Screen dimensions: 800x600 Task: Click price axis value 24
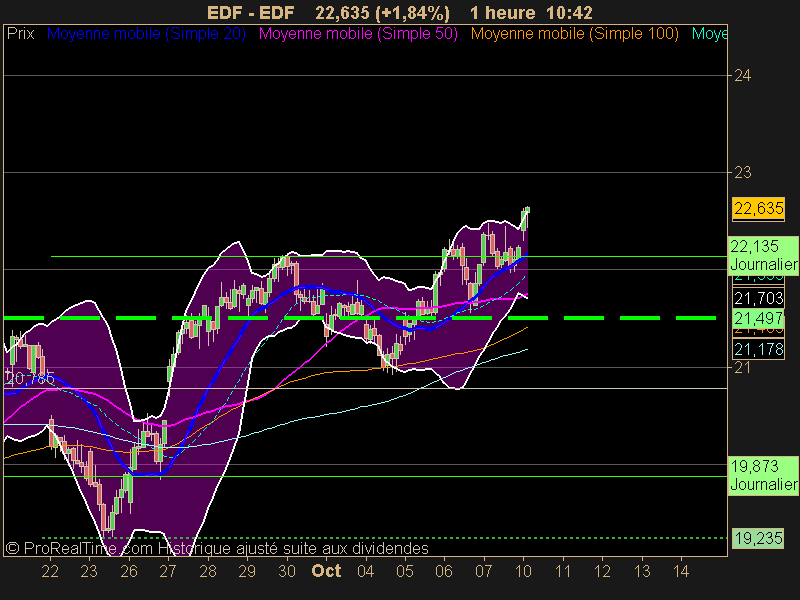pos(743,76)
